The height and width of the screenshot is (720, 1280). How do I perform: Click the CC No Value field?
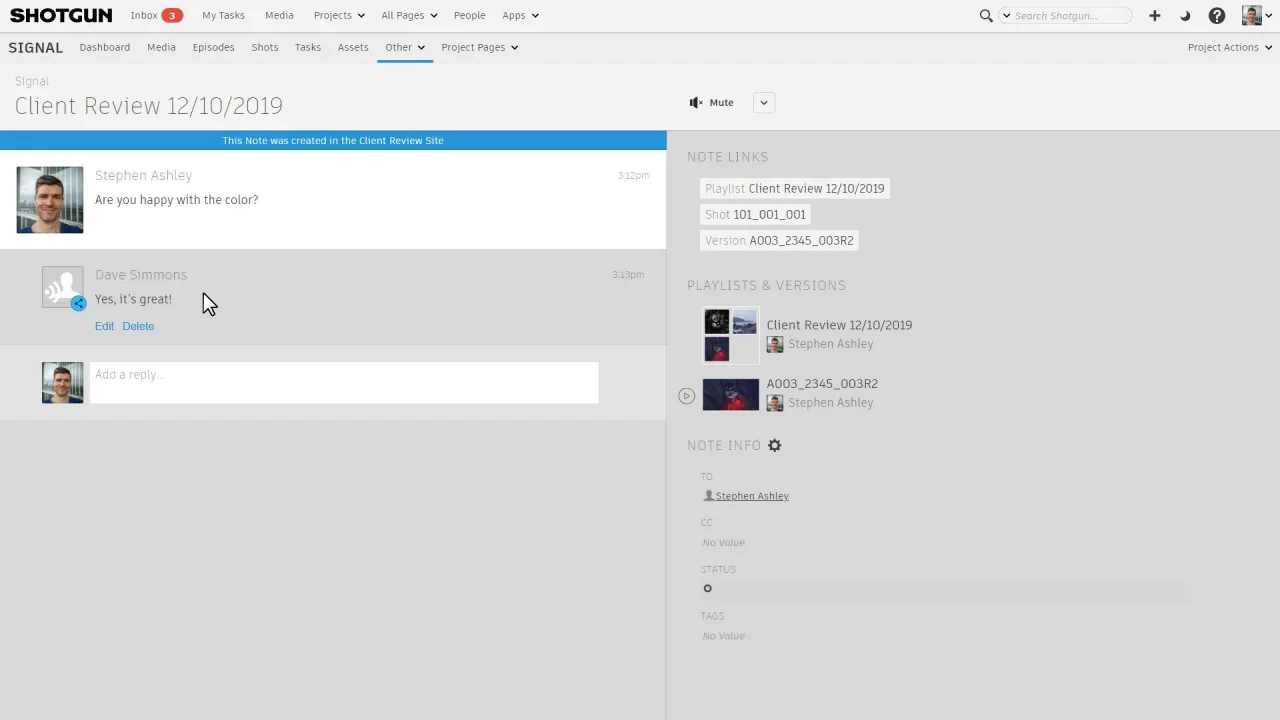[724, 543]
